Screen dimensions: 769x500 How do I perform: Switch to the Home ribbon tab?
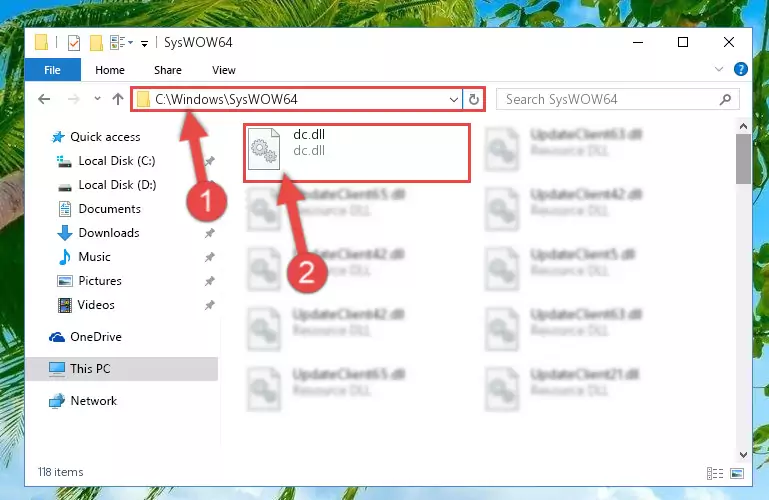coord(110,70)
